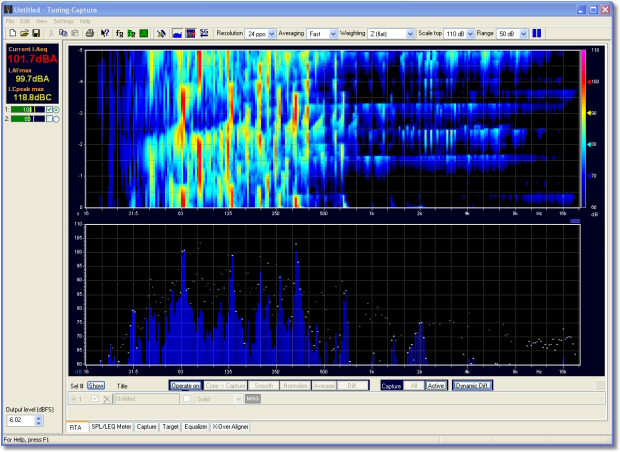
Task: Open the Settings menu
Action: click(x=63, y=21)
